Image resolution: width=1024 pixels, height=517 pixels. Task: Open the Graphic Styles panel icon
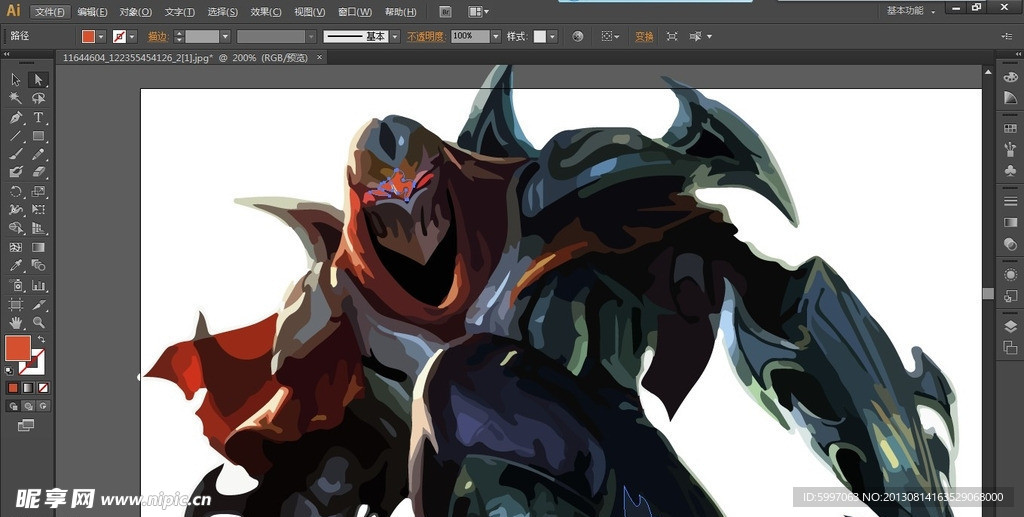[1010, 296]
